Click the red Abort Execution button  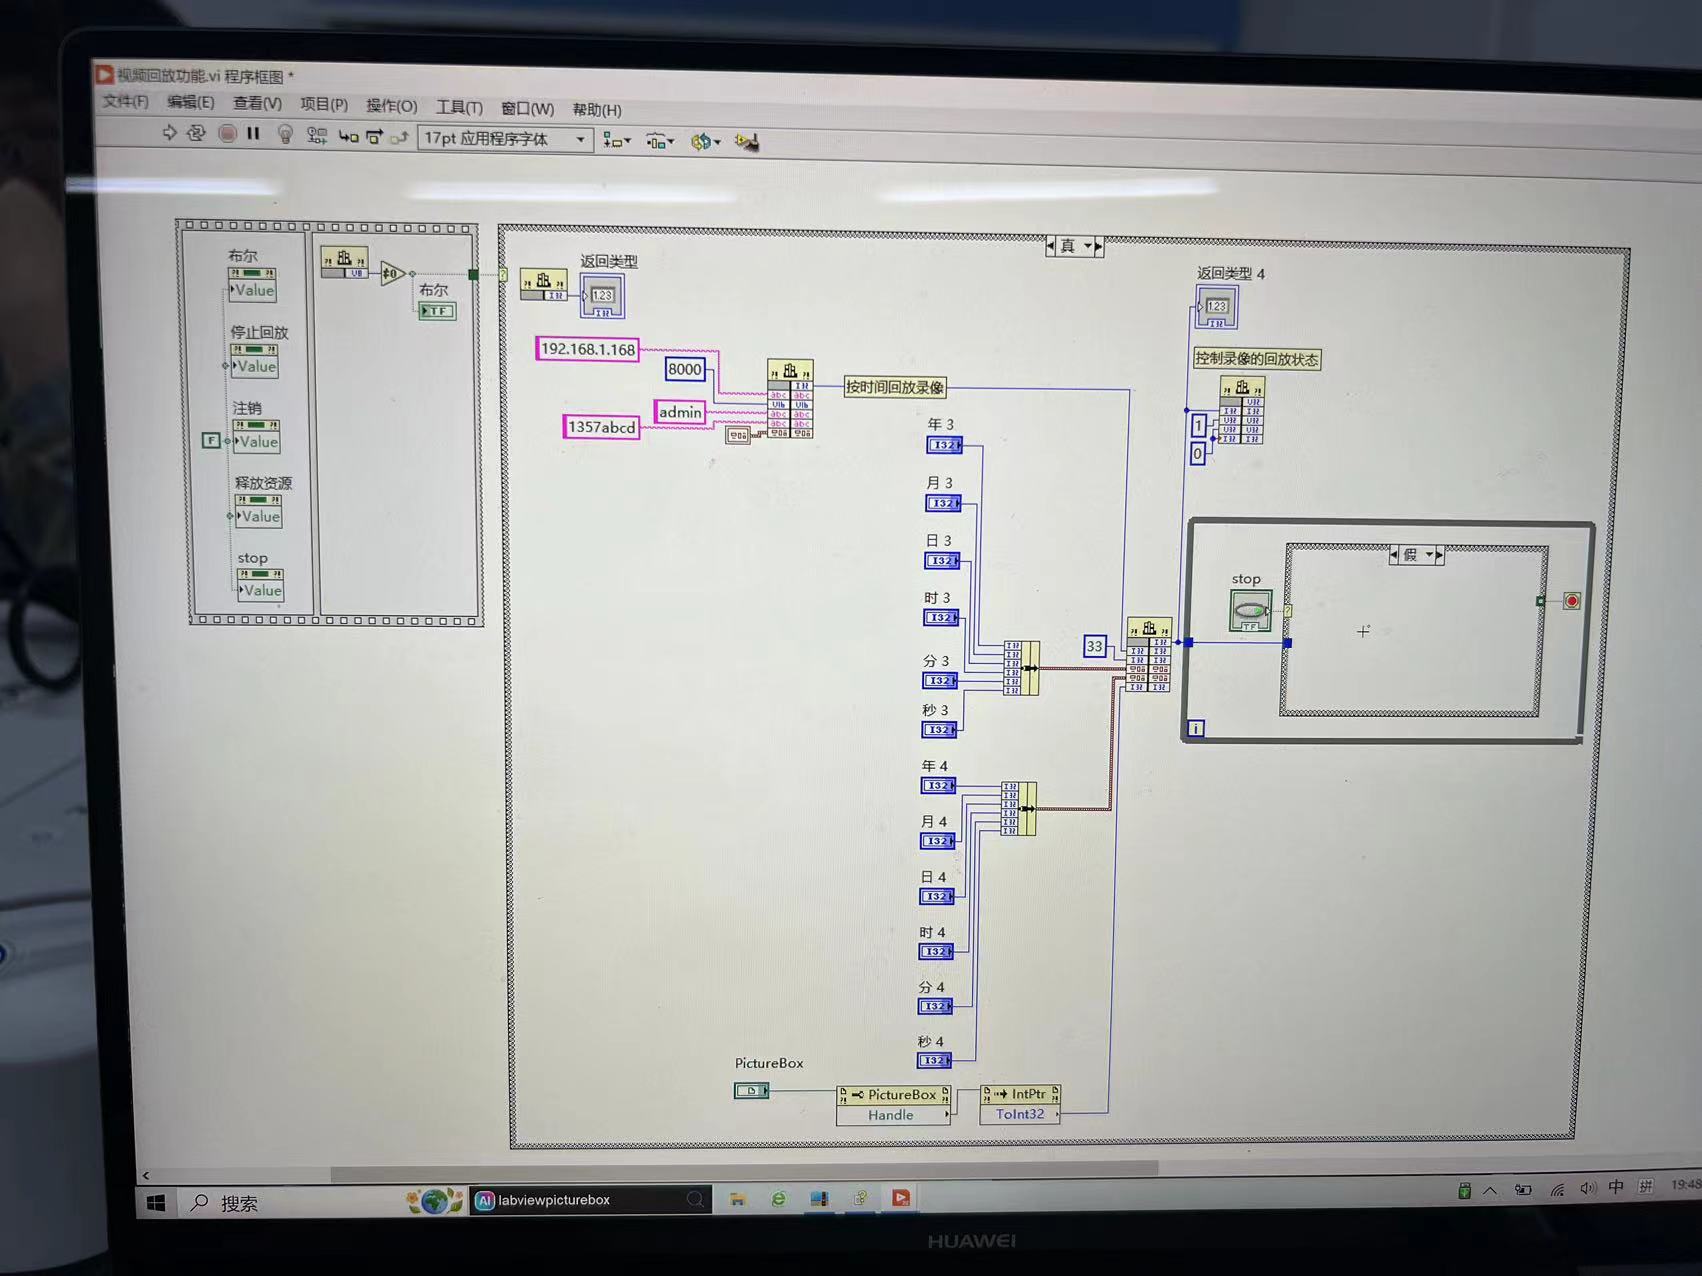227,133
